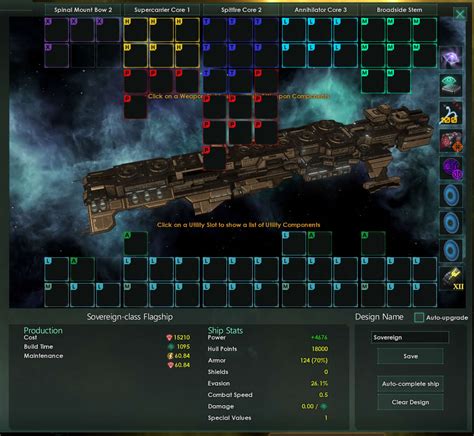Image resolution: width=474 pixels, height=436 pixels.
Task: Select the purple aura component slot
Action: point(451,168)
